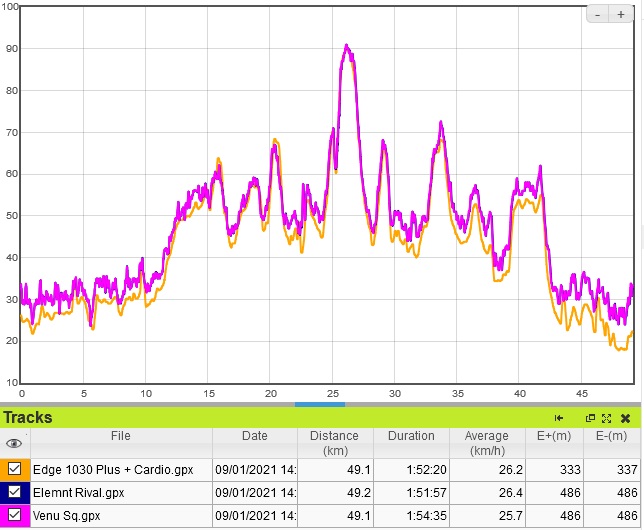Select the Elemnt Rival.gpx file name
The height and width of the screenshot is (530, 644).
click(78, 492)
